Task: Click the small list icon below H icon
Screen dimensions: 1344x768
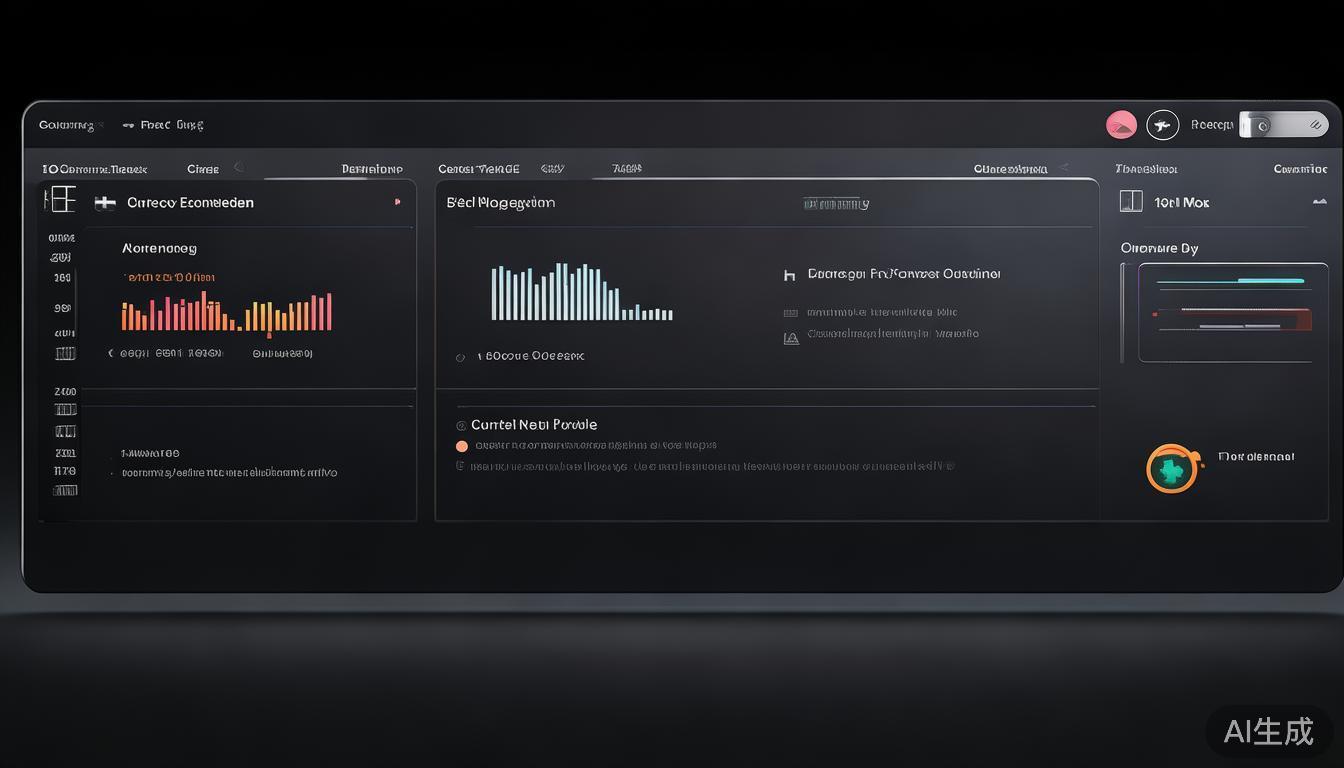Action: click(790, 313)
